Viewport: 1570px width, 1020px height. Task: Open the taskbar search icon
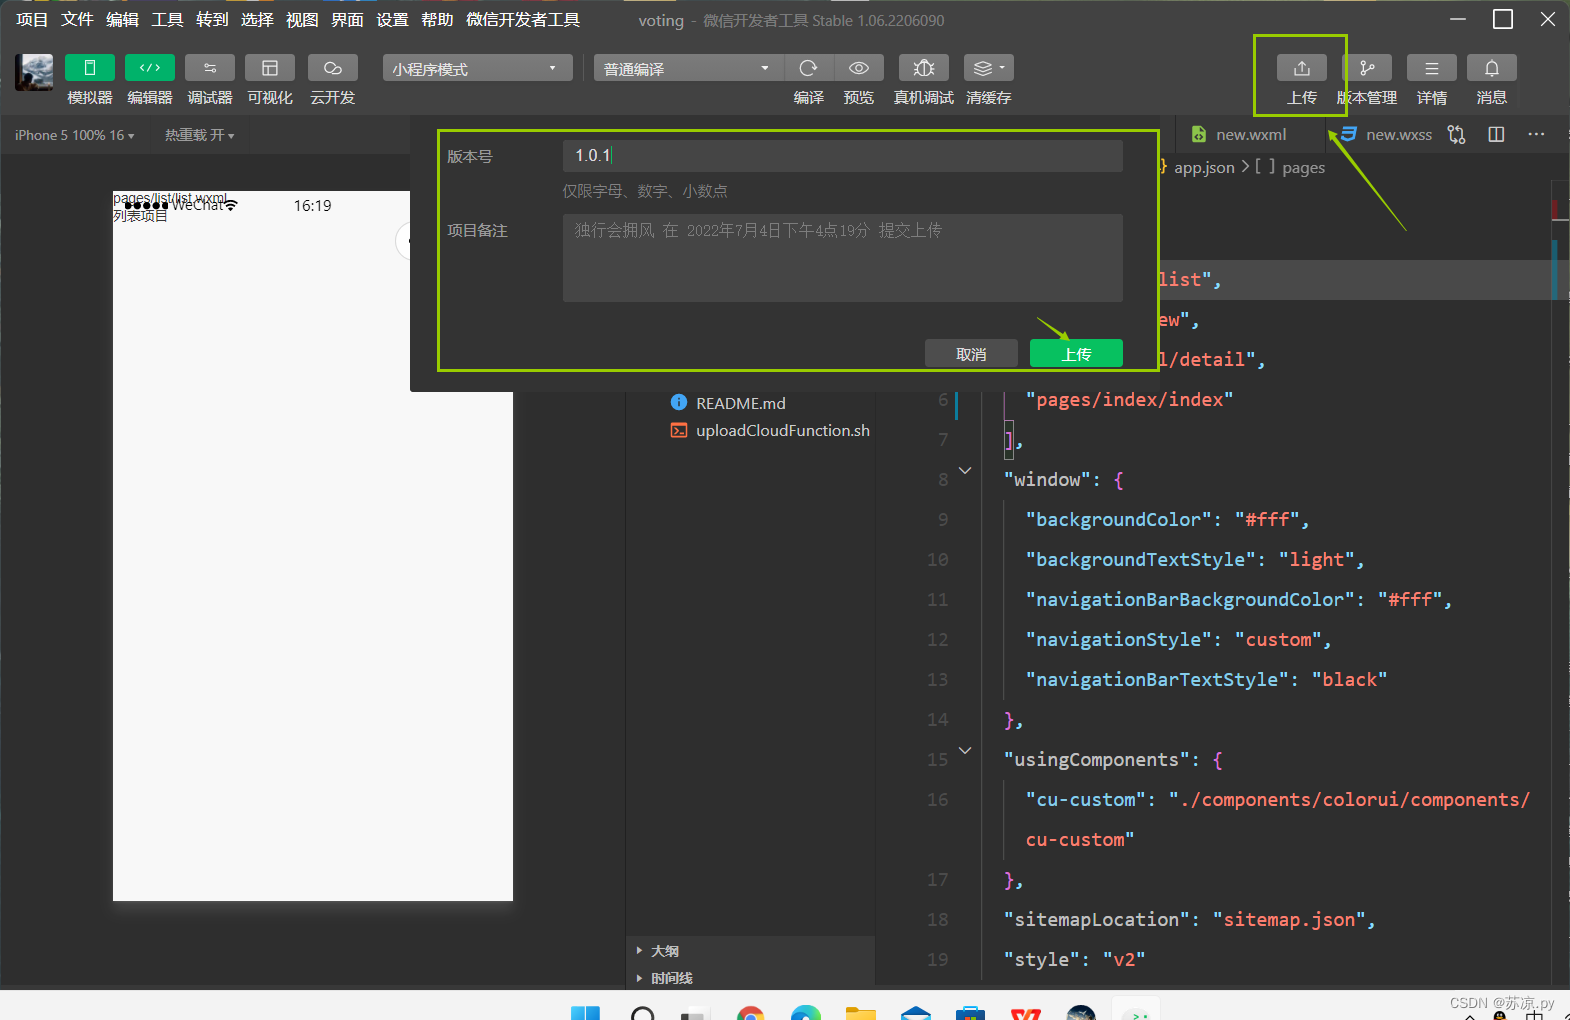tap(643, 1012)
